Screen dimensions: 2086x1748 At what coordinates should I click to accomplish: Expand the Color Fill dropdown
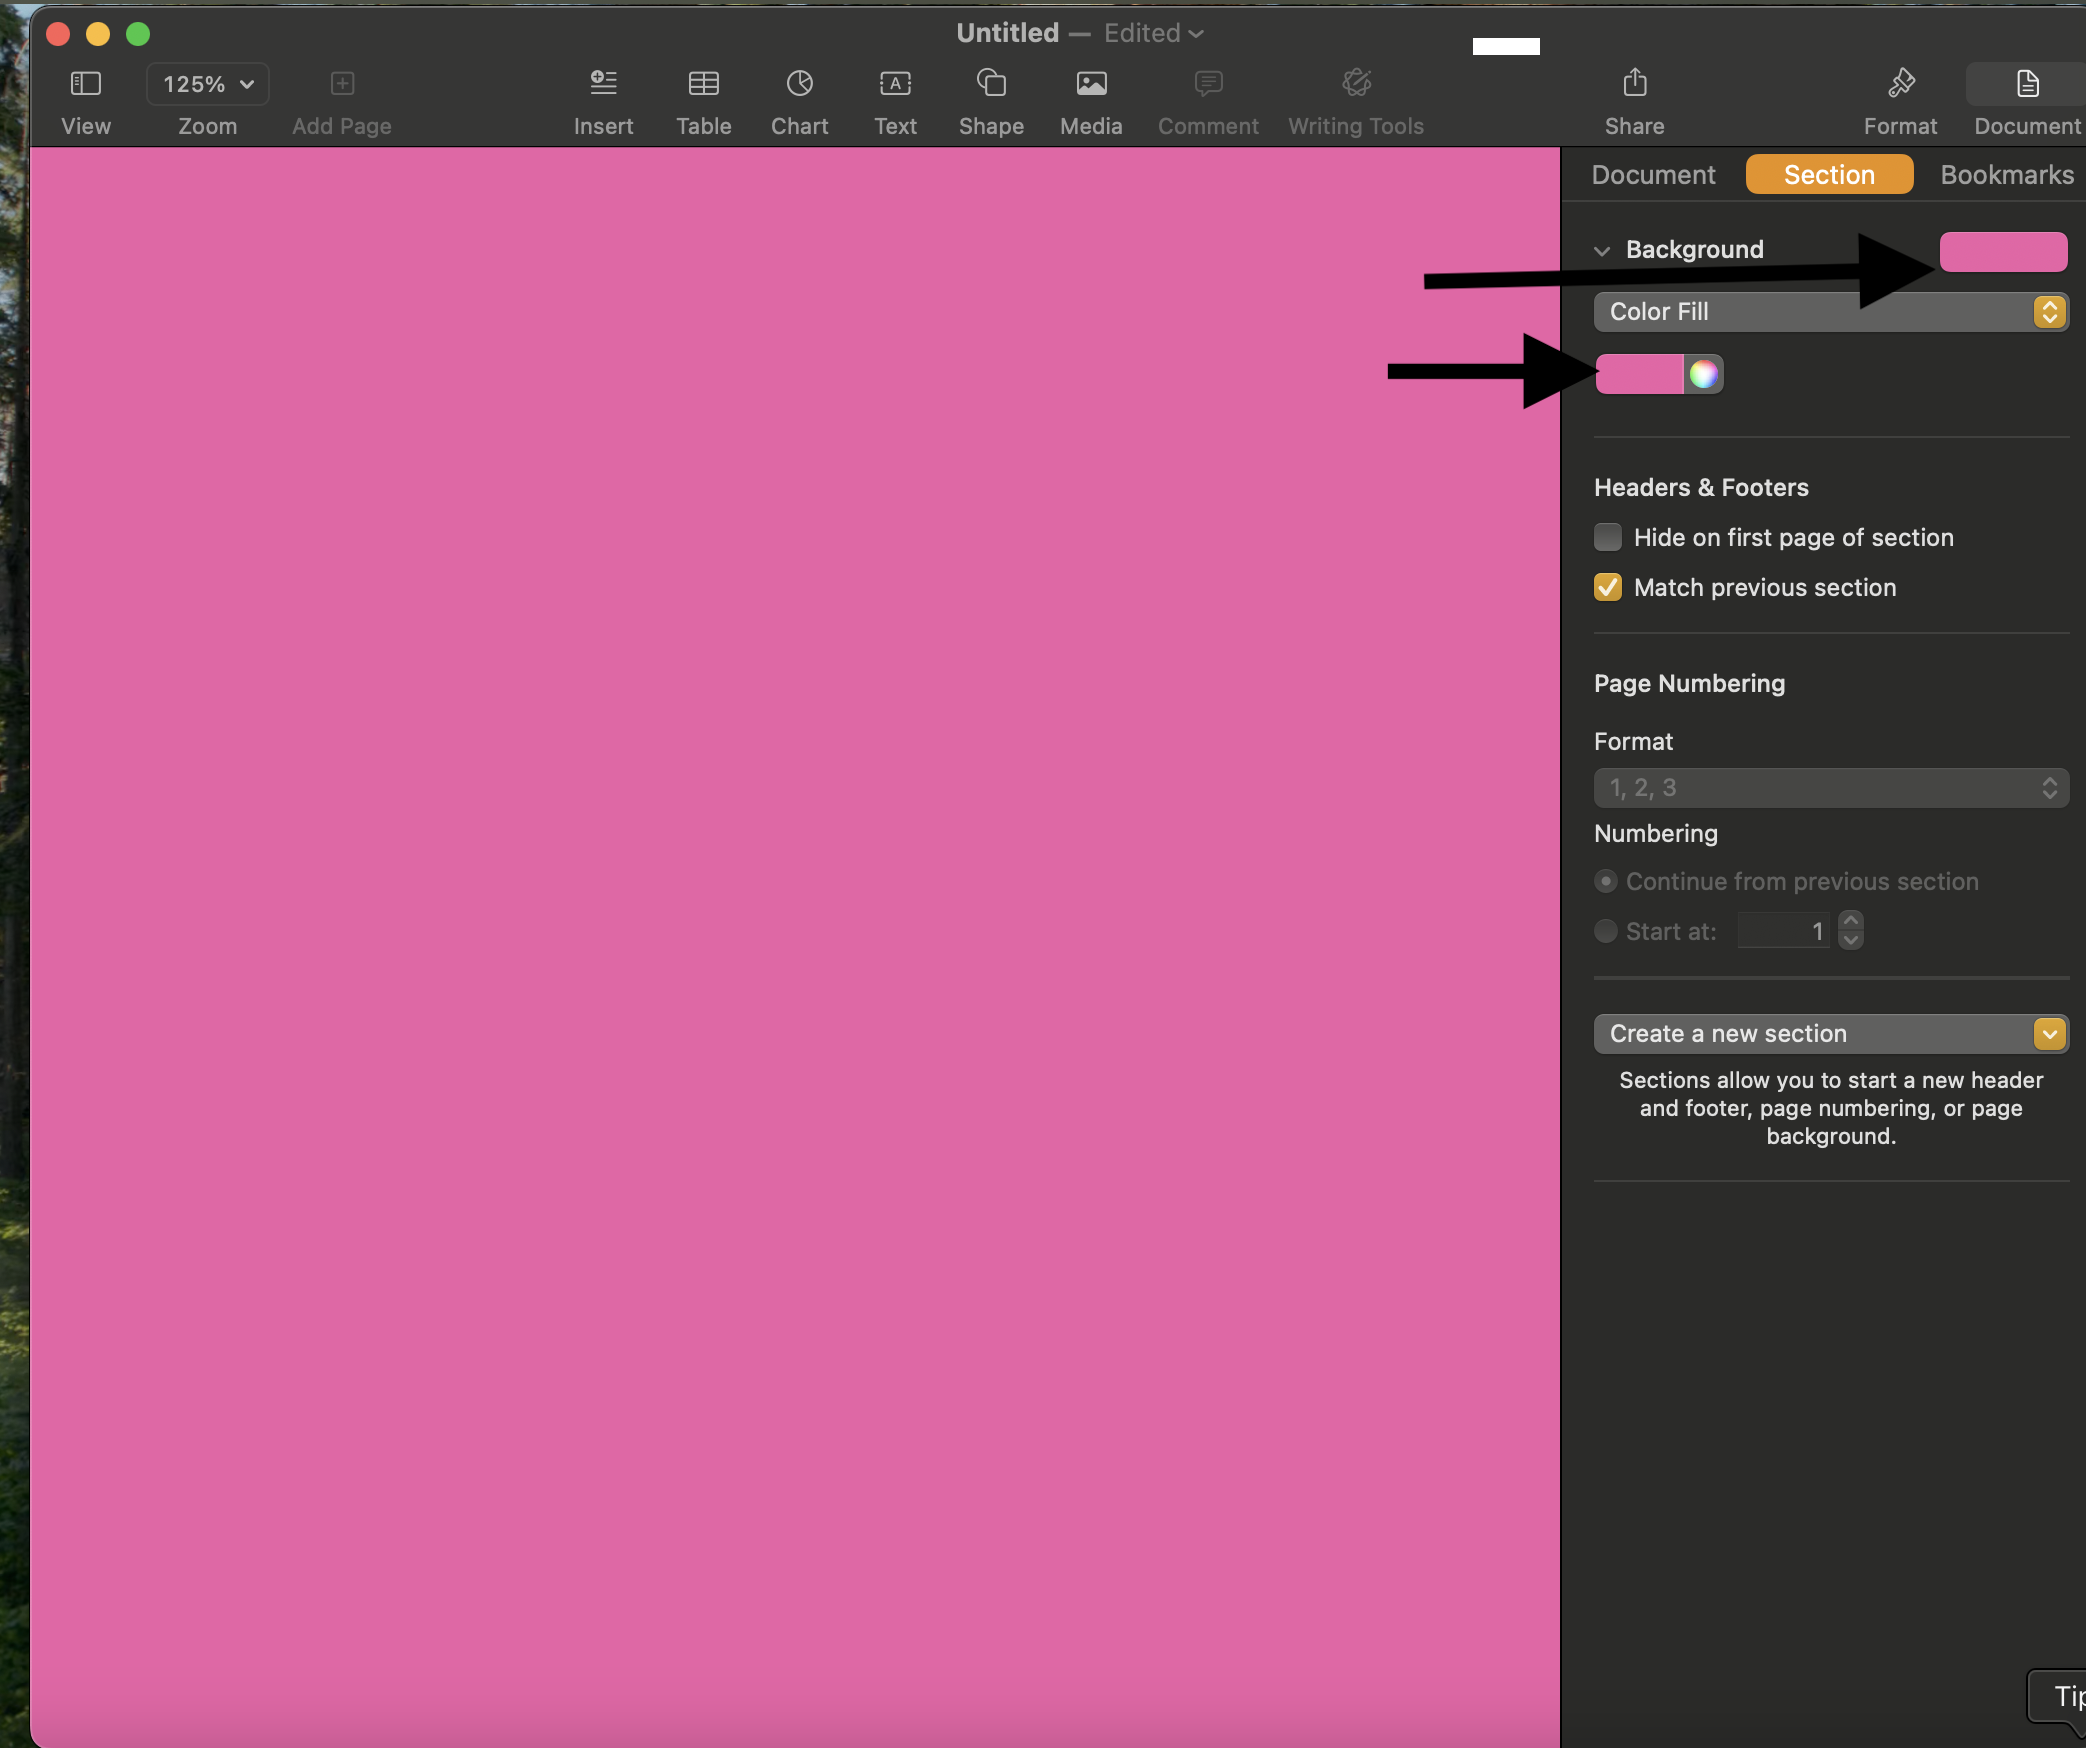(x=2051, y=310)
